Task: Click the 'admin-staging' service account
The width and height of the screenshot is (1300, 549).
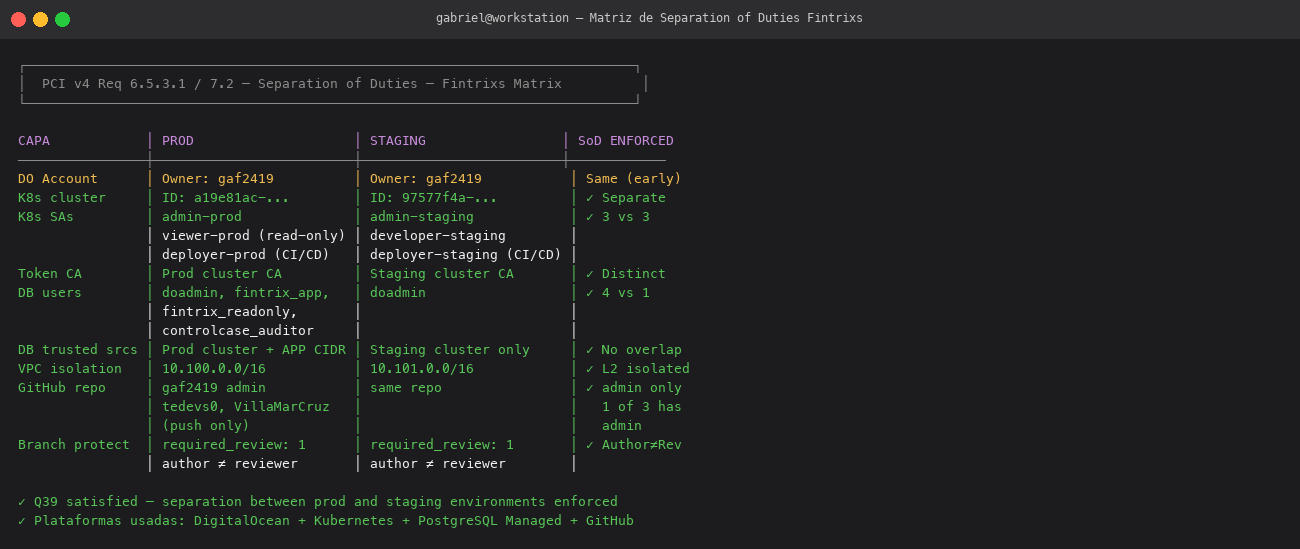Action: click(422, 217)
